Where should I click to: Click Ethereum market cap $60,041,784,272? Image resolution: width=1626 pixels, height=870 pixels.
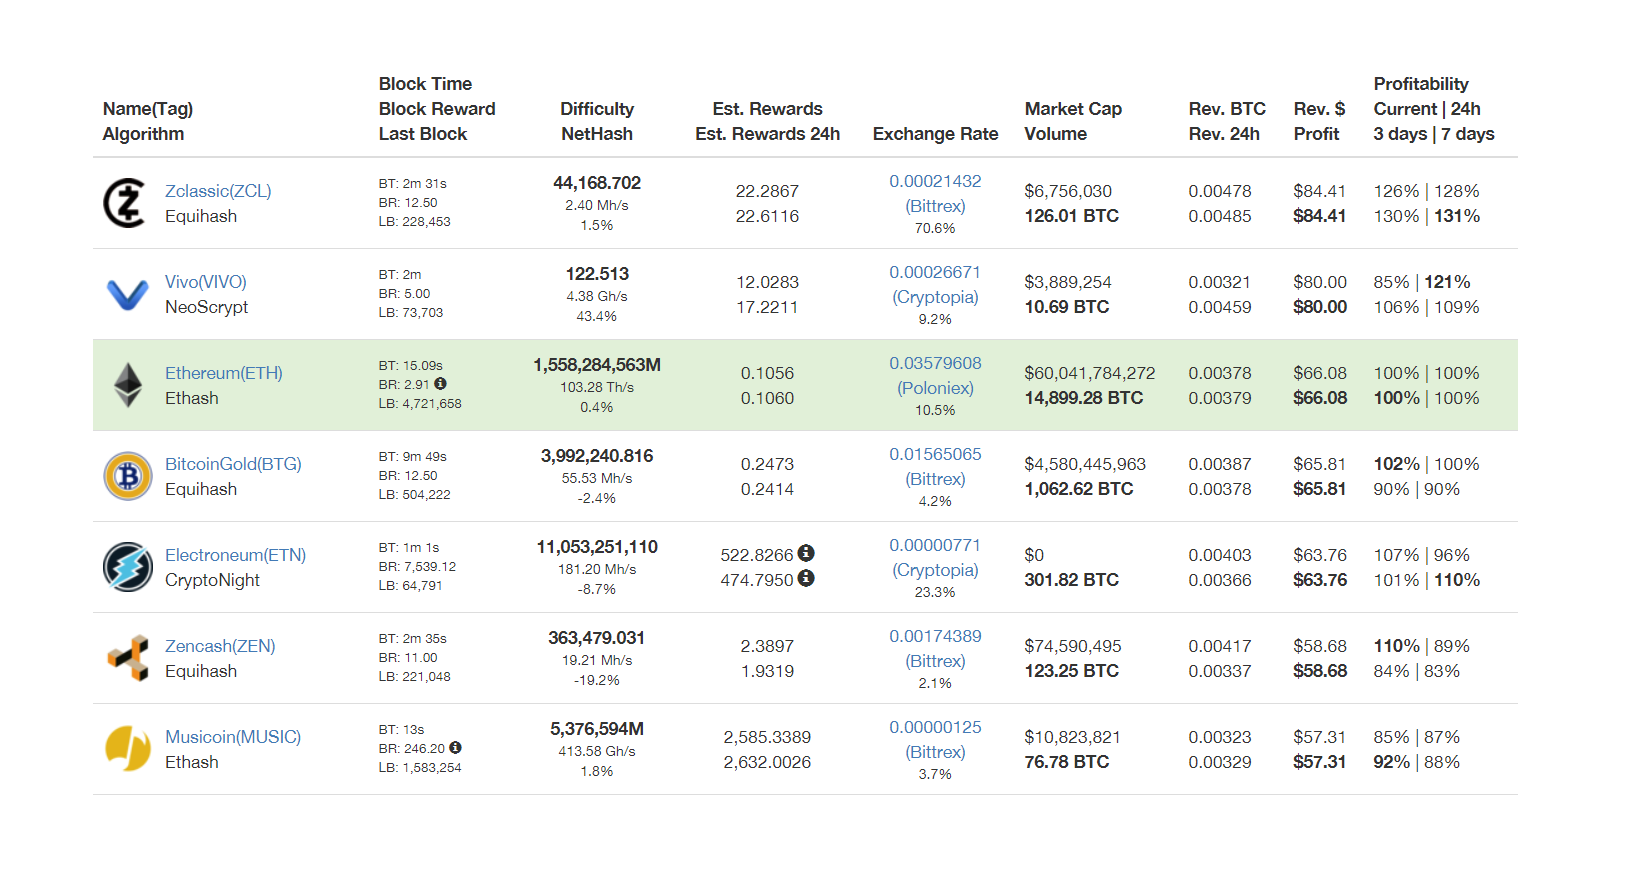[1089, 373]
